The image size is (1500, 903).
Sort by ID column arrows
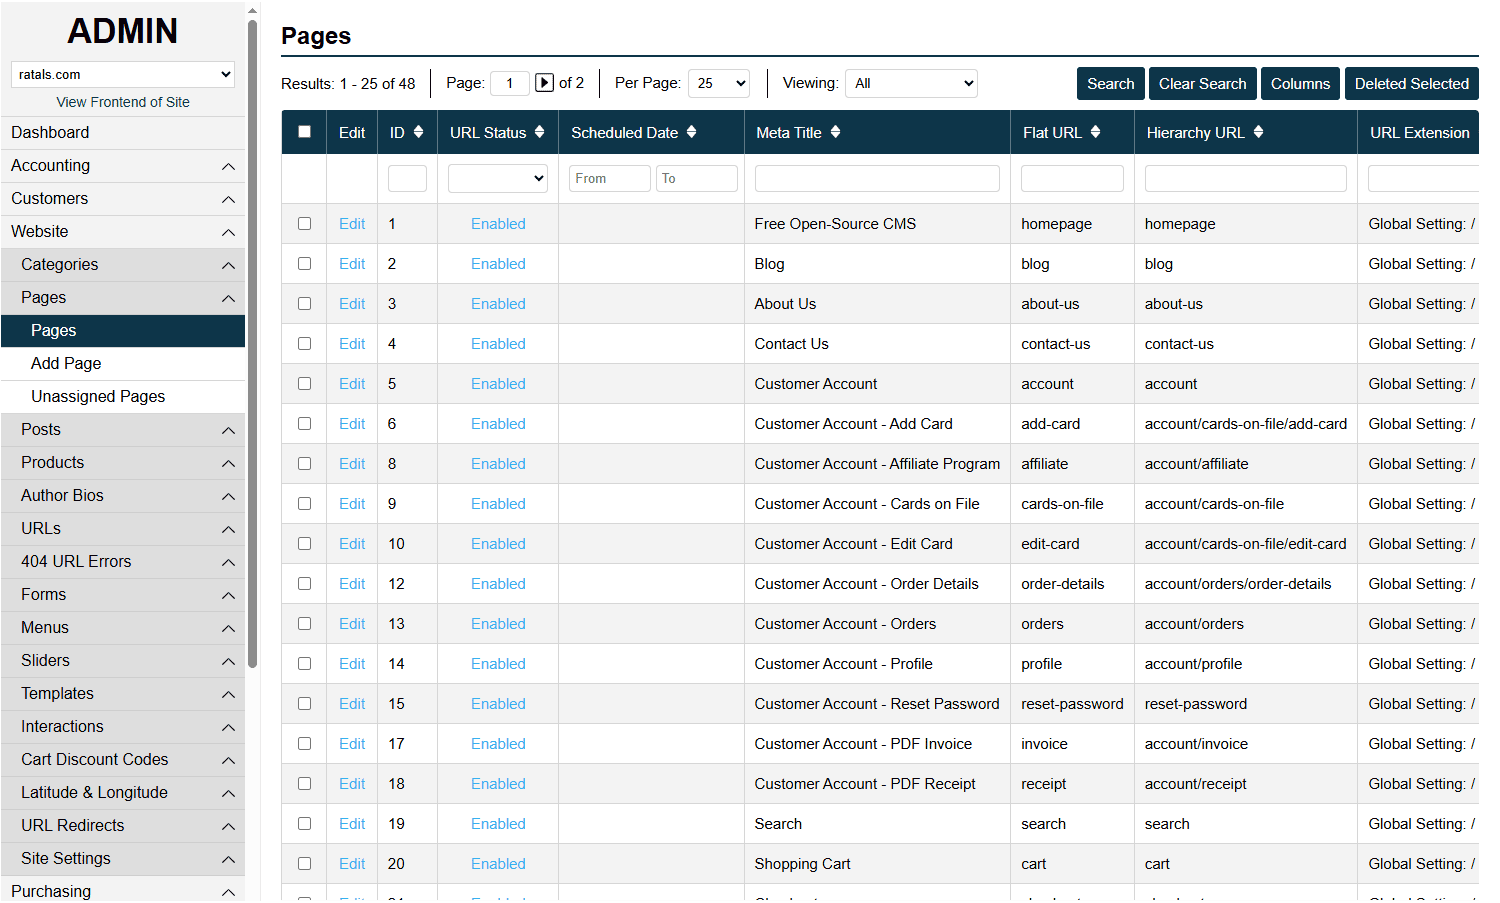coord(418,132)
